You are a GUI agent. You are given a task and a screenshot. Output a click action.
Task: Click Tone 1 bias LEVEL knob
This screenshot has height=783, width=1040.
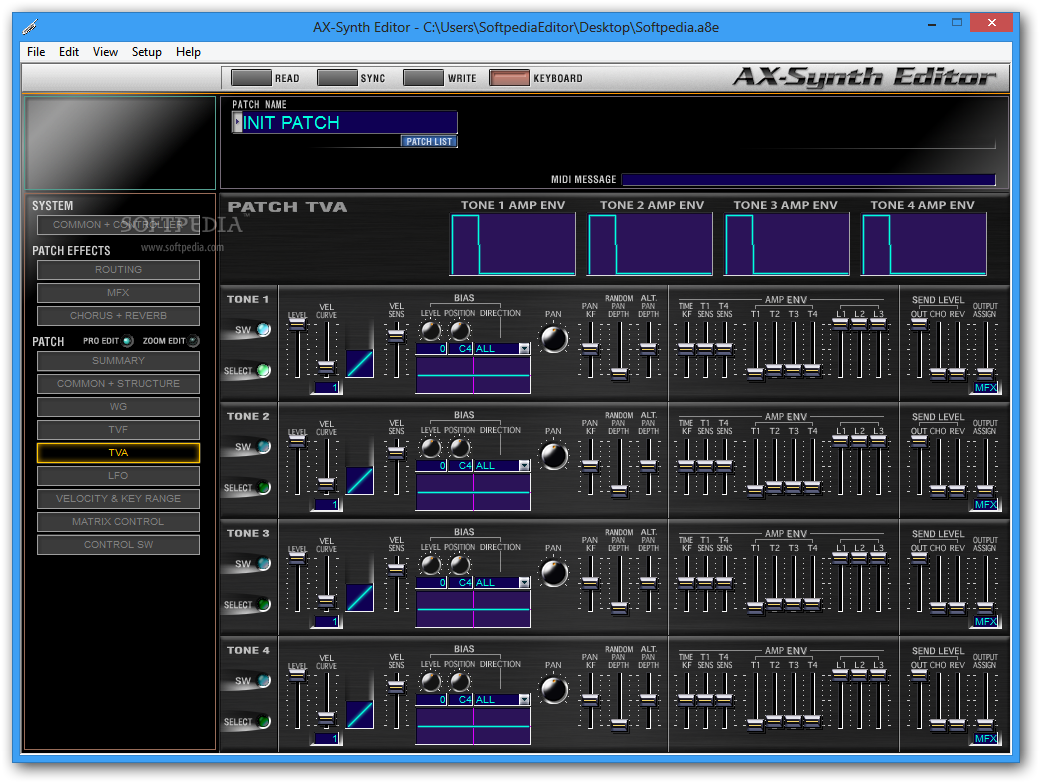[430, 330]
